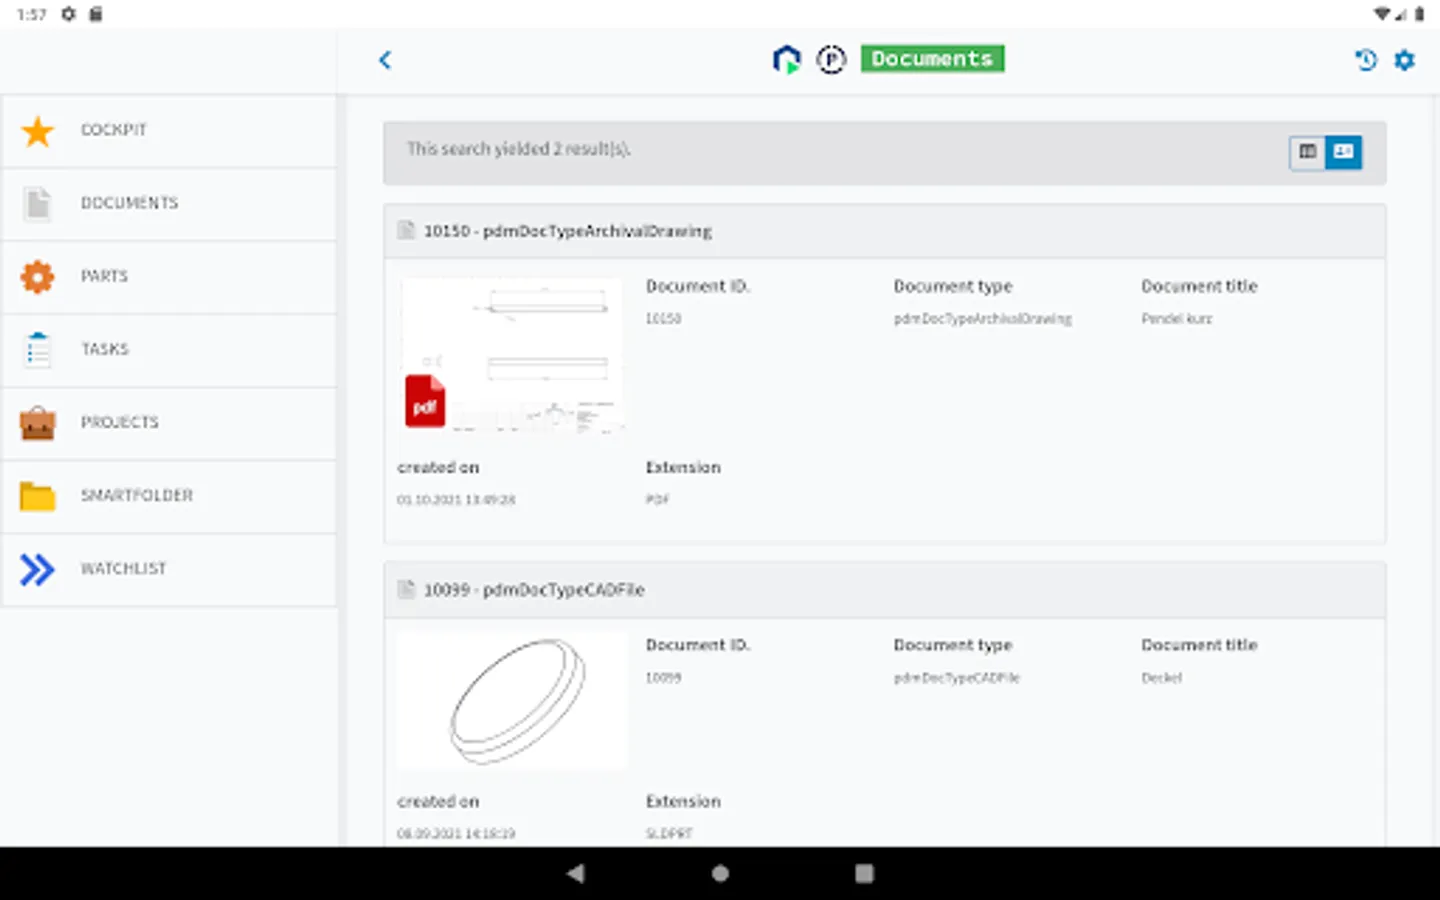Tap the document type value pdmDocTypeCADFile
1440x900 pixels.
[957, 678]
